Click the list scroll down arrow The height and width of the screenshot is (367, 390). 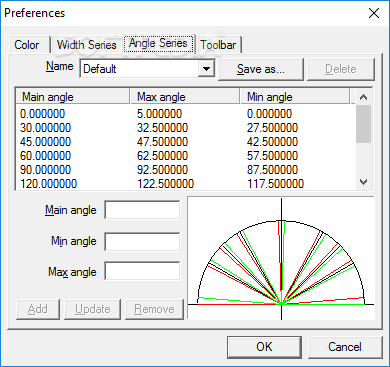[x=363, y=182]
